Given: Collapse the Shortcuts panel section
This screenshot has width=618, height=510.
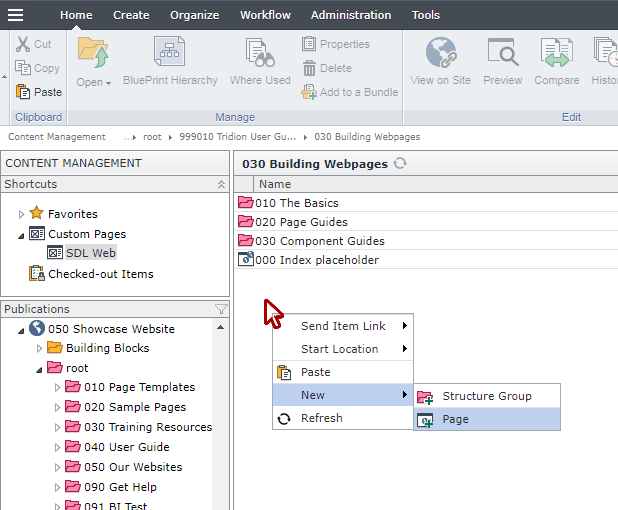Looking at the screenshot, I should point(221,184).
